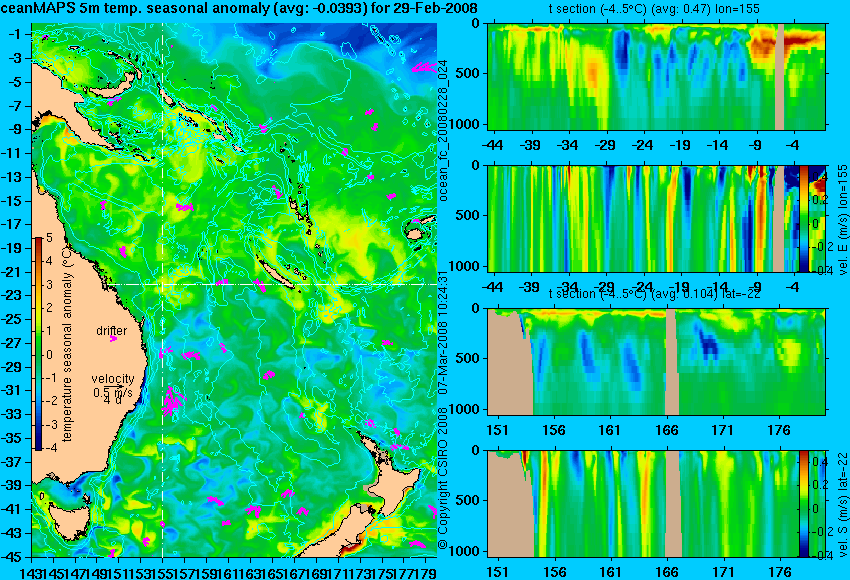Click New Caledonia island on the map
850x580 pixels.
[x=275, y=271]
